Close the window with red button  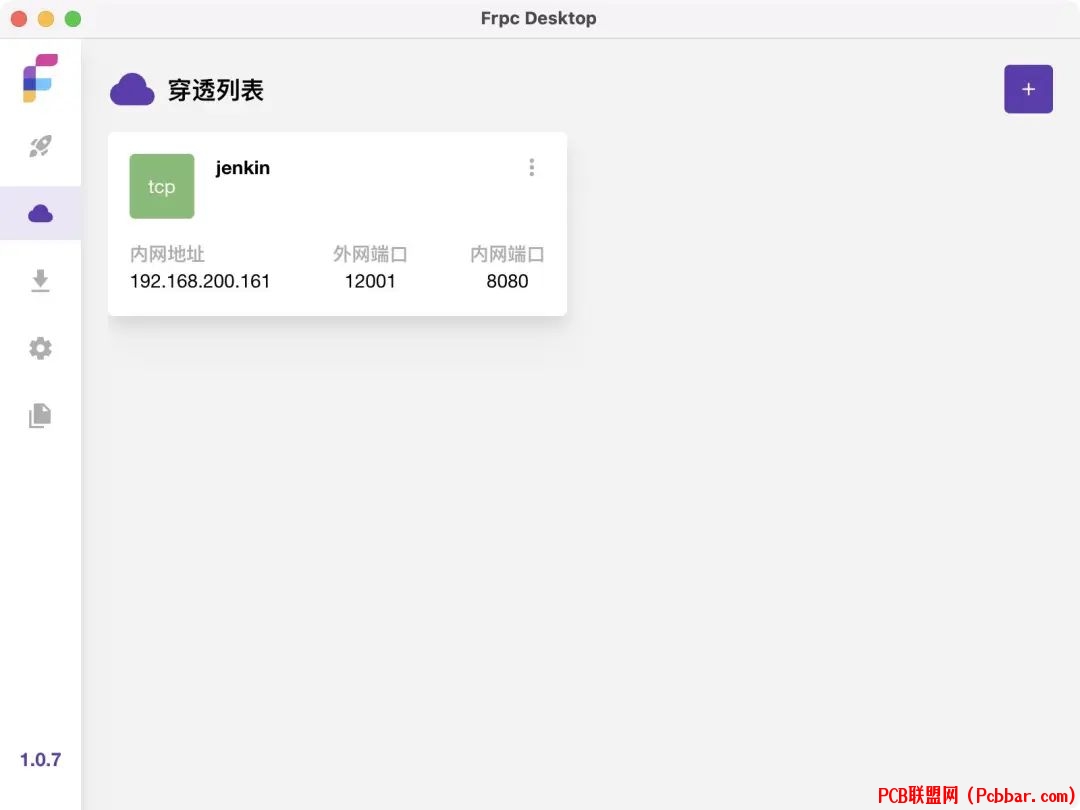click(19, 19)
